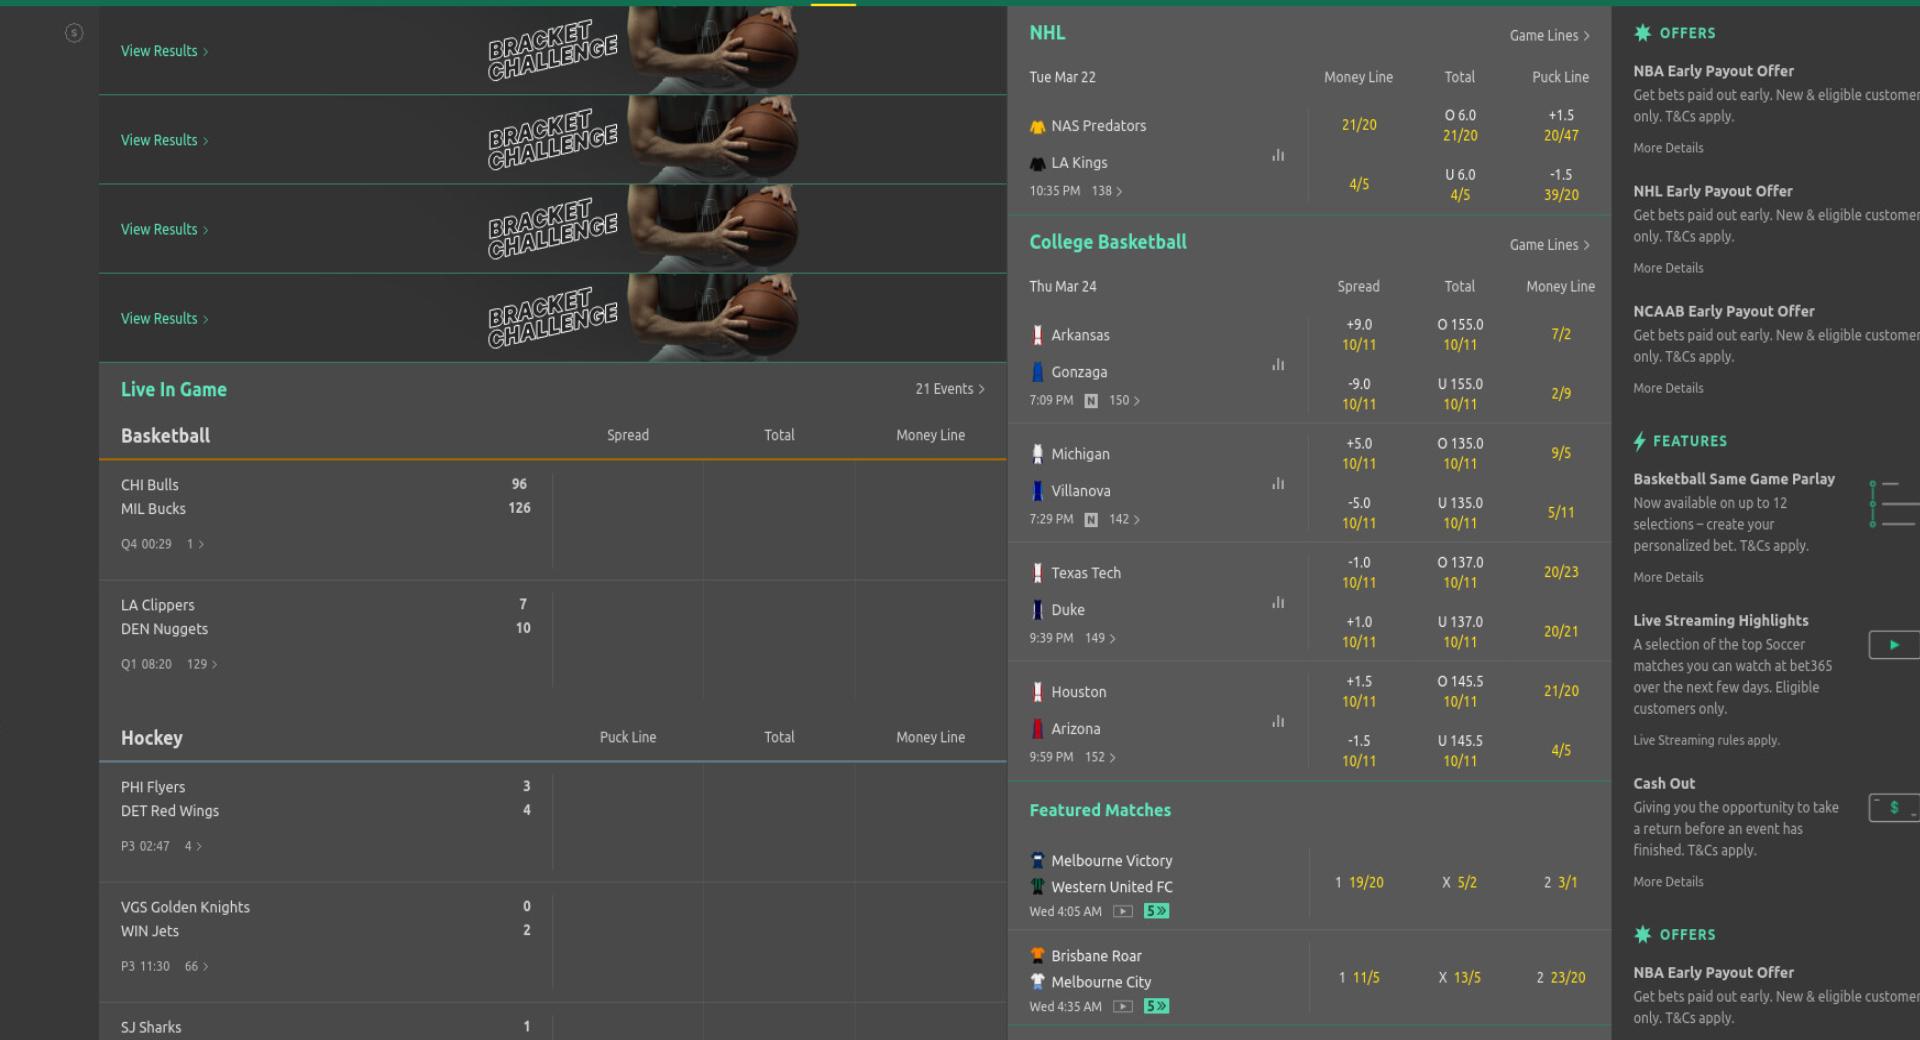Viewport: 1920px width, 1040px height.
Task: Expand 129 markets for Clippers vs Nuggets
Action: [202, 664]
